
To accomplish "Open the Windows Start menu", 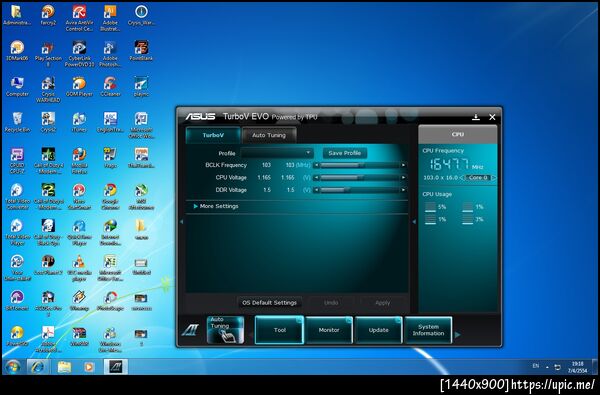I will [x=13, y=367].
